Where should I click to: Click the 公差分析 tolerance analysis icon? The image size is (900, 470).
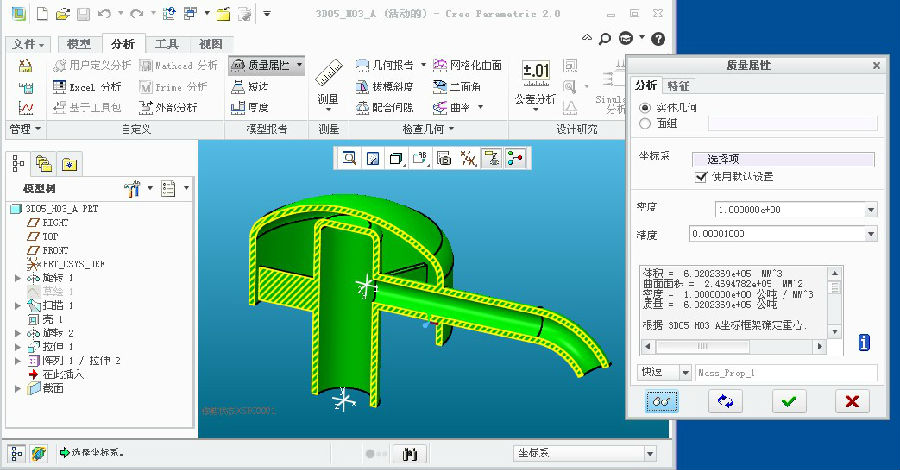point(536,72)
